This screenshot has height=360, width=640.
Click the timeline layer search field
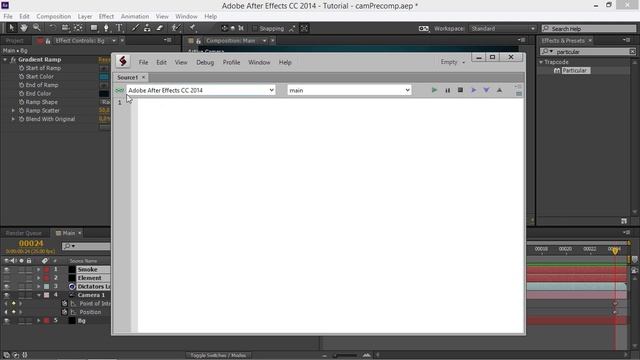[x=86, y=246]
